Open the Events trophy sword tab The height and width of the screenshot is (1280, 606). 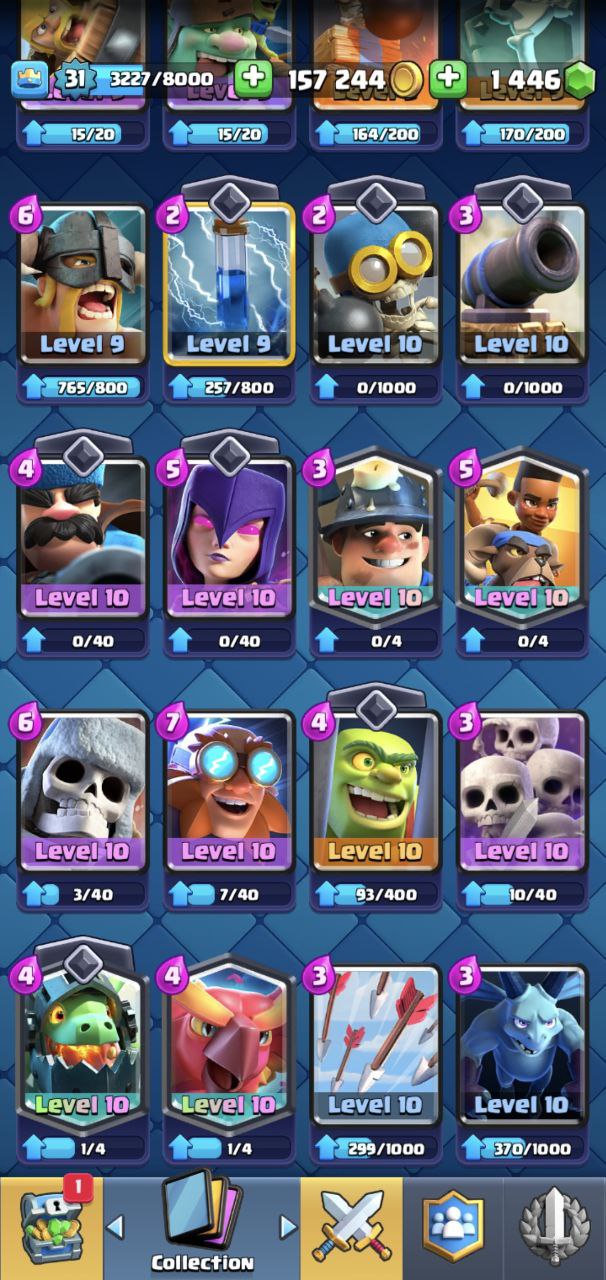pos(554,1228)
